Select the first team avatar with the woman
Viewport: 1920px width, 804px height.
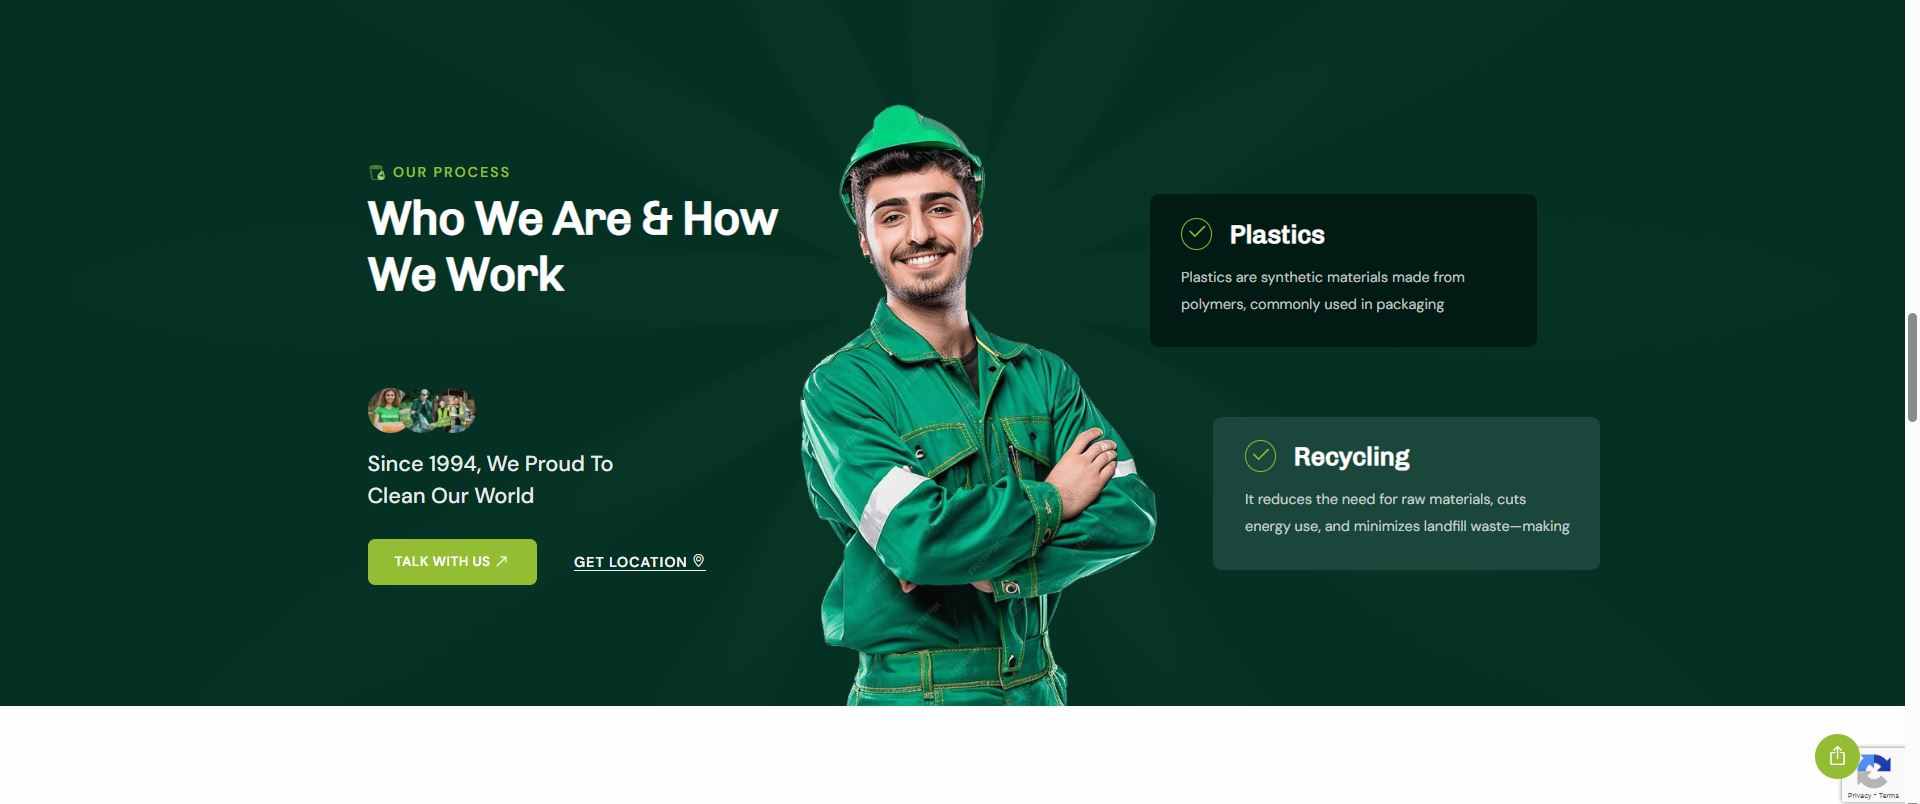pyautogui.click(x=388, y=410)
